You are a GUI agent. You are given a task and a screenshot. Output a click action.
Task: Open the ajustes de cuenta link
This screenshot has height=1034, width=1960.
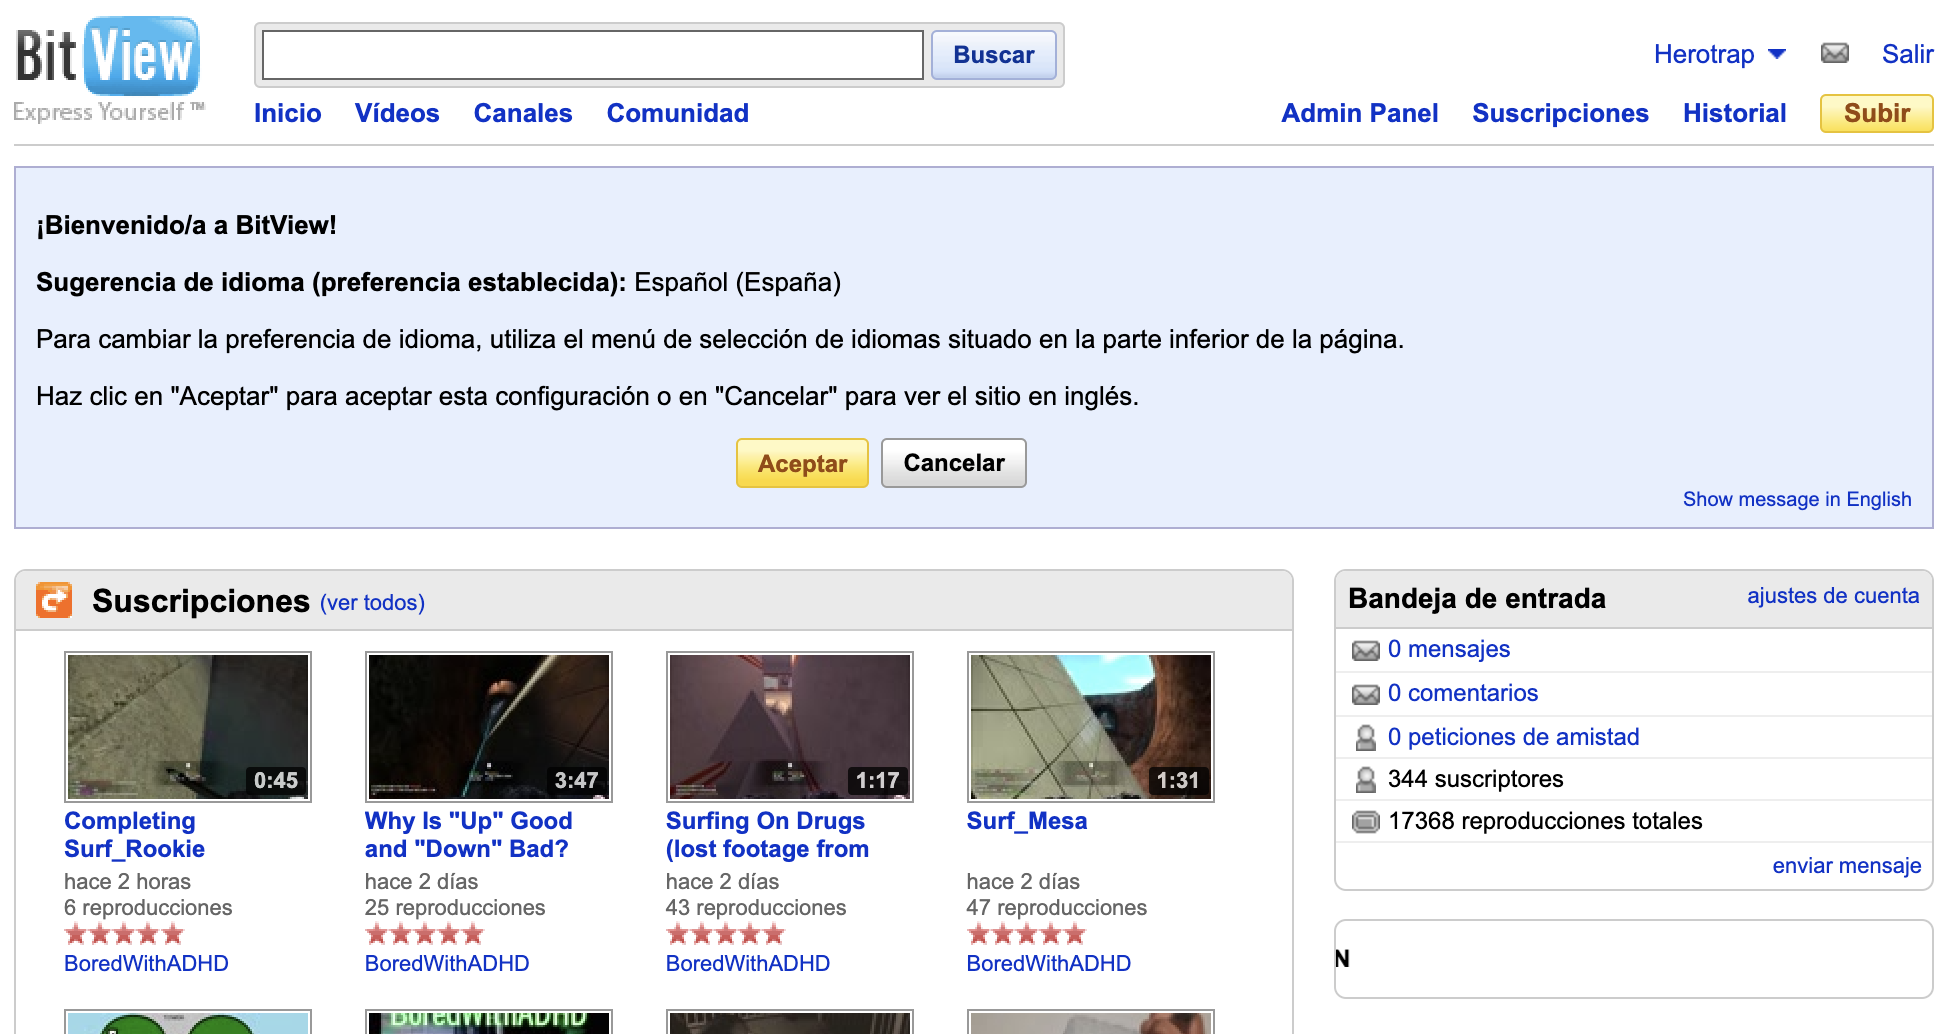pyautogui.click(x=1832, y=596)
